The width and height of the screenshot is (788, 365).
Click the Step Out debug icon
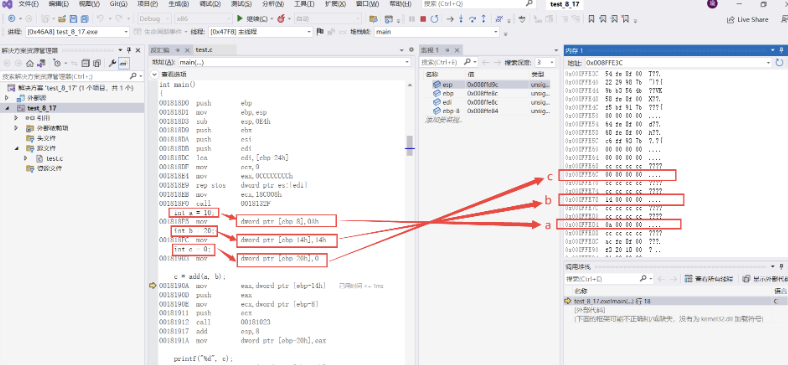483,19
